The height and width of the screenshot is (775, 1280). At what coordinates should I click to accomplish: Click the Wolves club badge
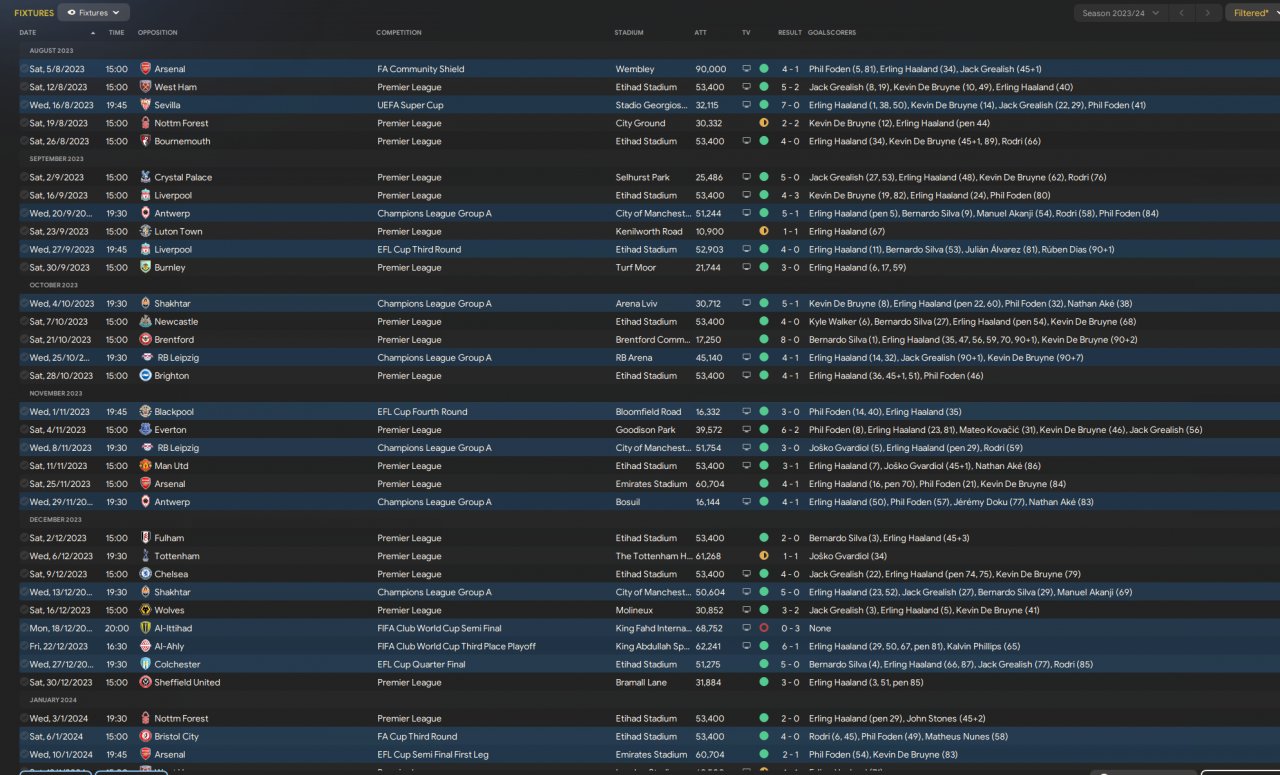[x=146, y=609]
